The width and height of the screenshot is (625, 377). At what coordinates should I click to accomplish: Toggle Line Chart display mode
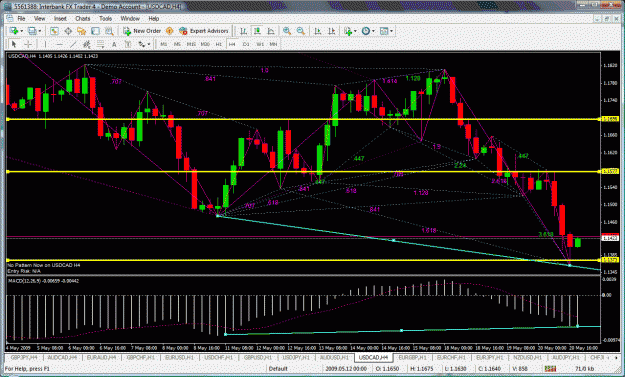point(271,31)
